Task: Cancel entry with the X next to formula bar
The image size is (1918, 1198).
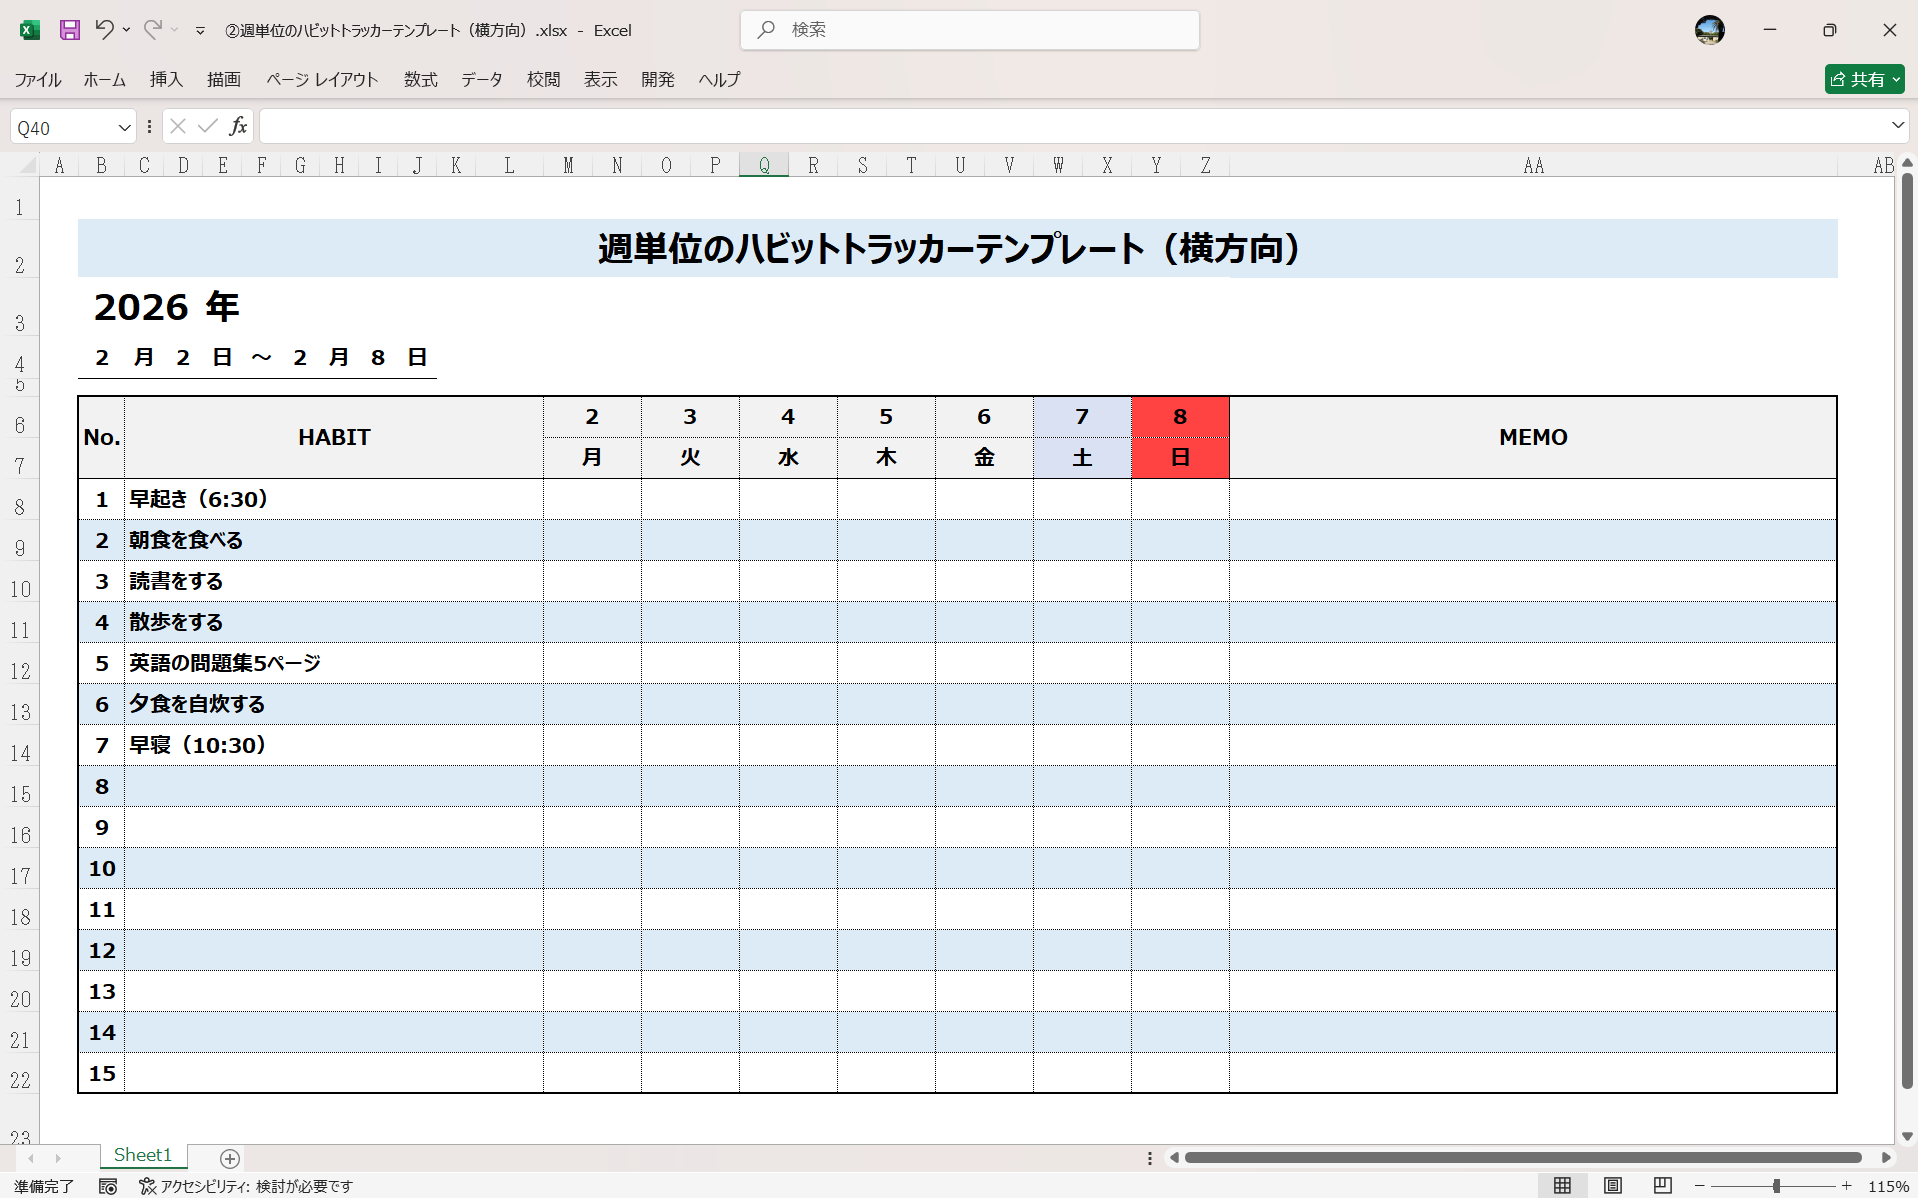Action: (178, 126)
